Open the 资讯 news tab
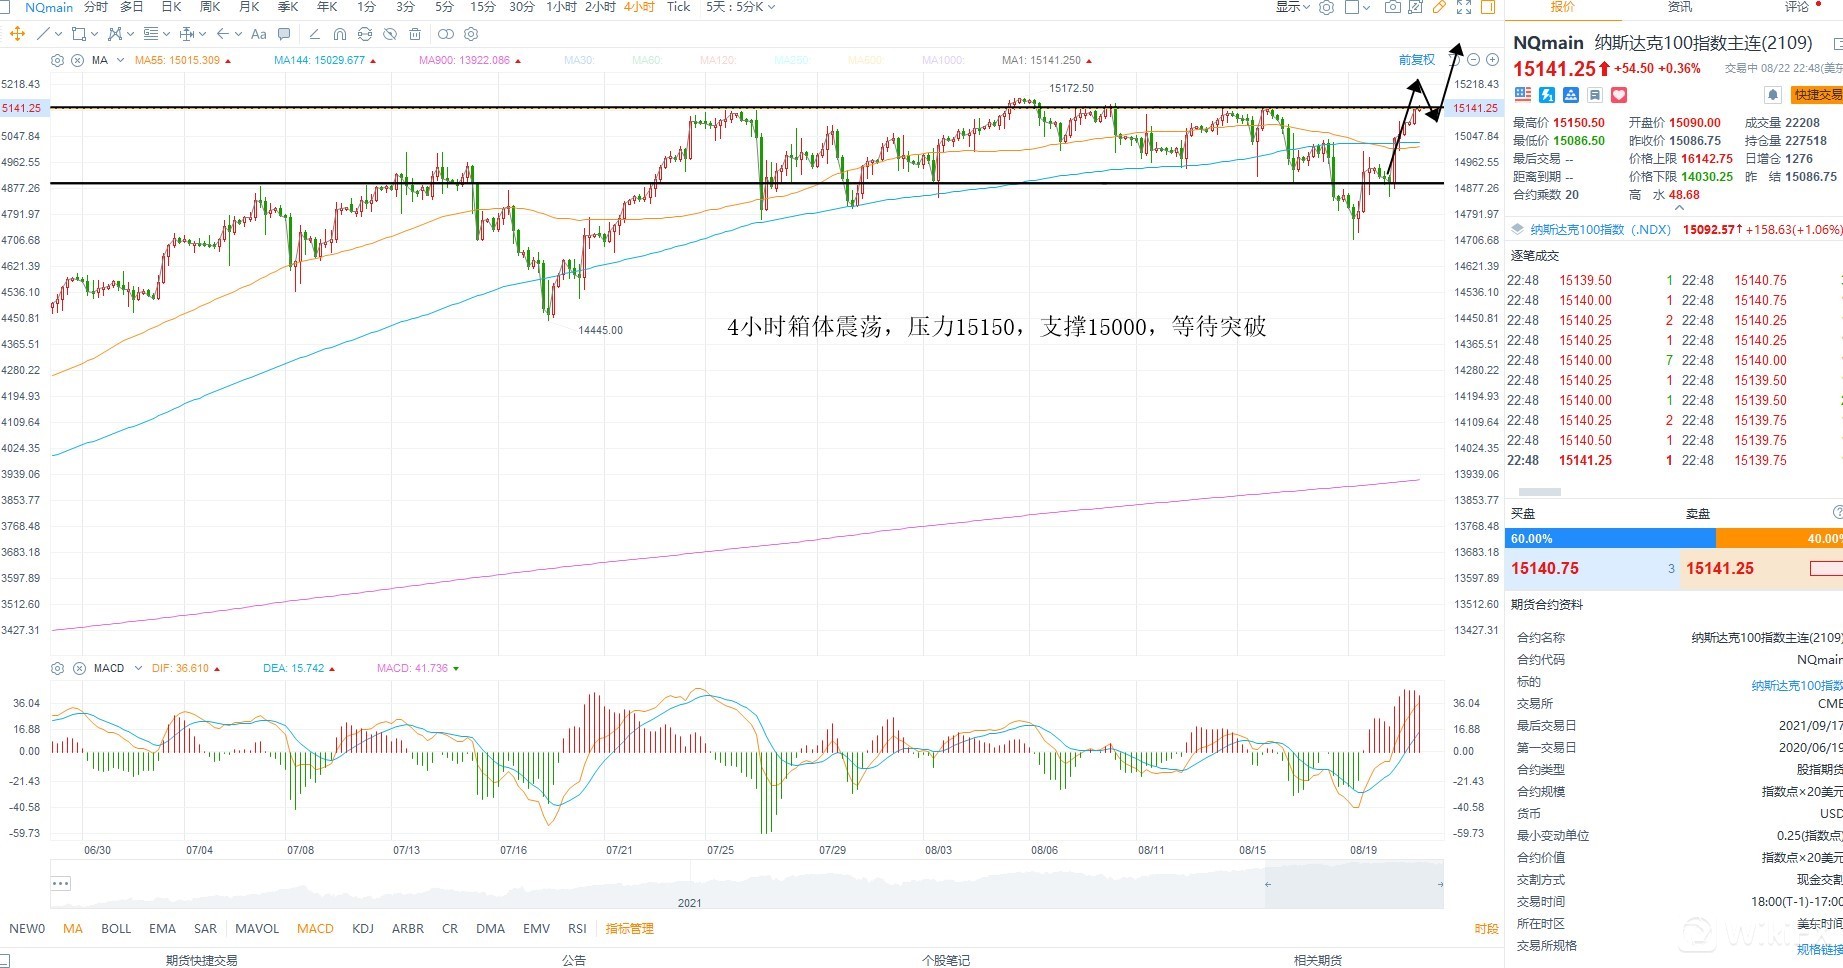The width and height of the screenshot is (1843, 968). click(x=1680, y=7)
